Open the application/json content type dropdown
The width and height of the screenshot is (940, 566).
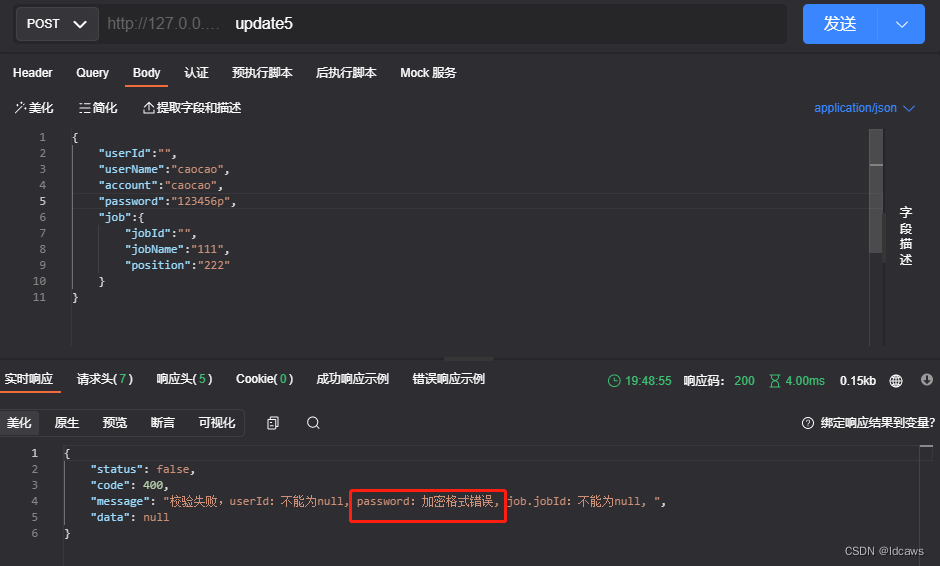[864, 108]
